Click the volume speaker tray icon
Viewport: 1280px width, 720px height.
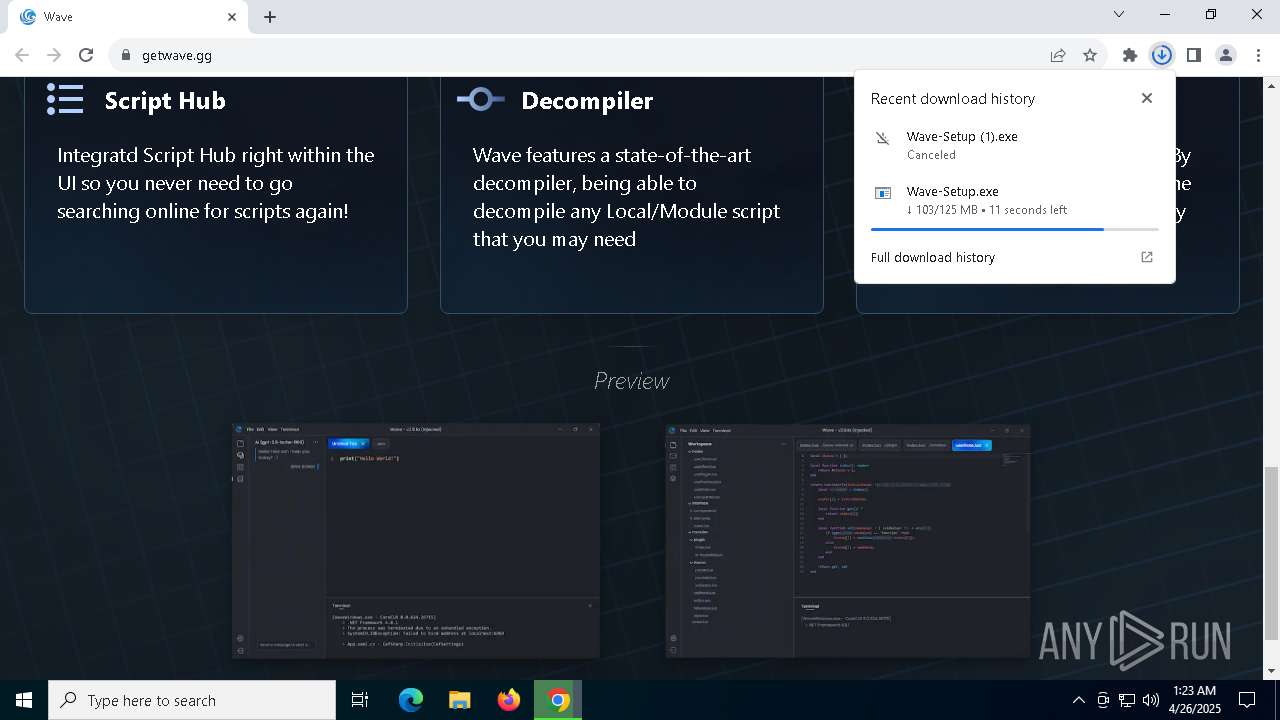click(x=1151, y=700)
